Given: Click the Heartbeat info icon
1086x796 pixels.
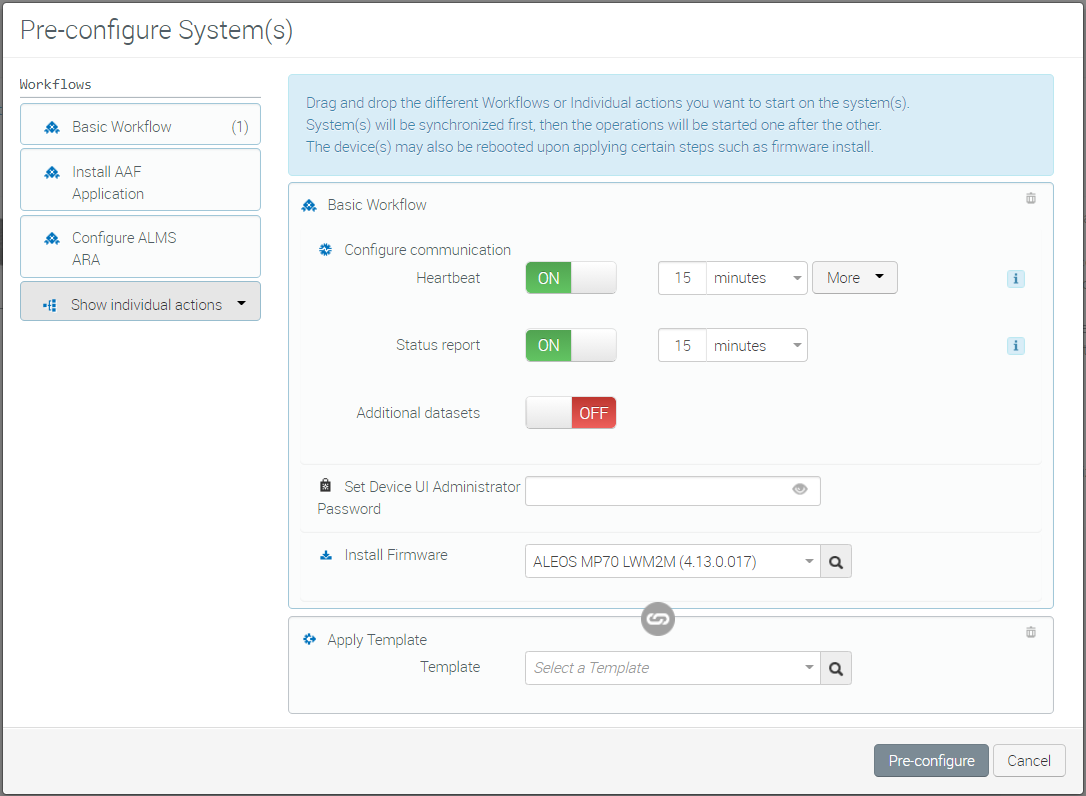Looking at the screenshot, I should tap(1016, 279).
